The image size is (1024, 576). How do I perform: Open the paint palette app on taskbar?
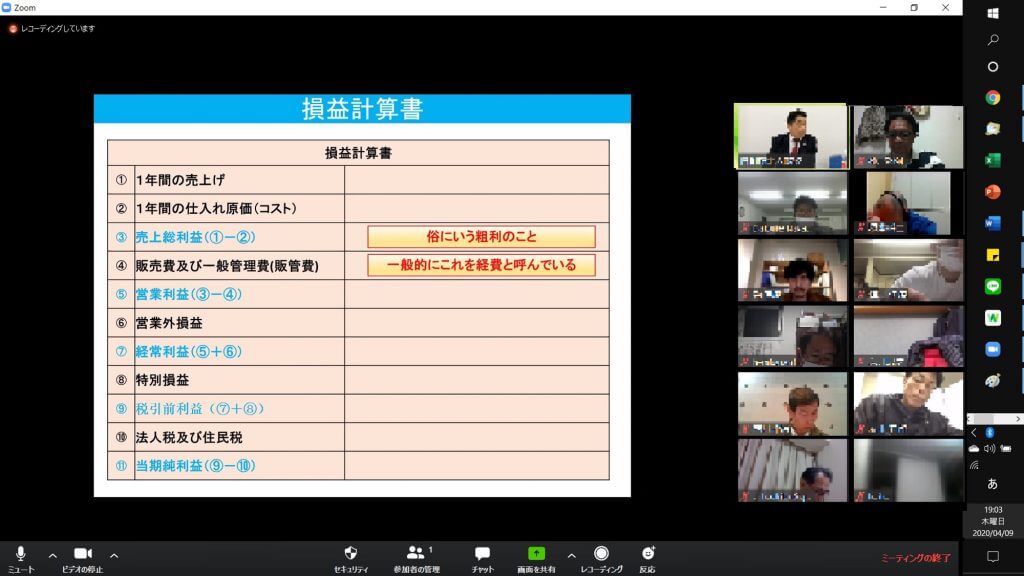click(x=993, y=381)
